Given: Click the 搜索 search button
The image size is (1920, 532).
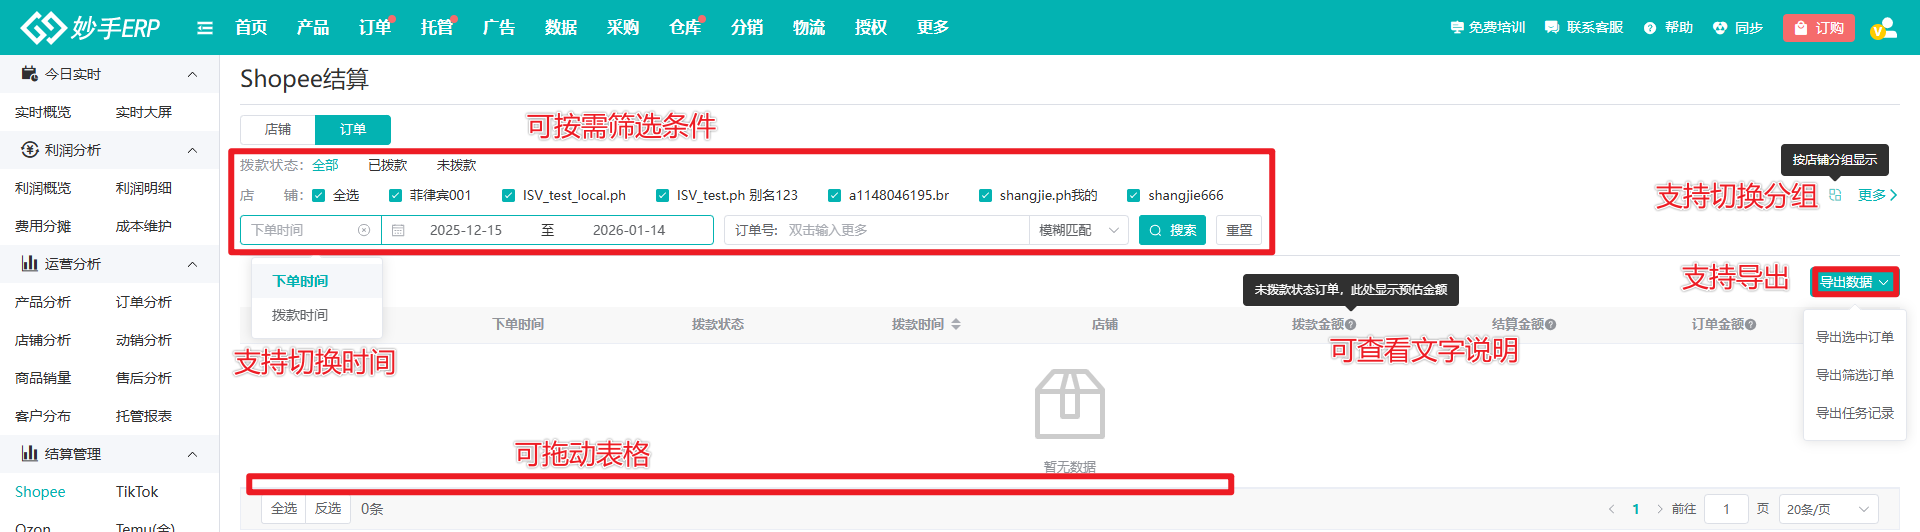Looking at the screenshot, I should click(x=1172, y=230).
